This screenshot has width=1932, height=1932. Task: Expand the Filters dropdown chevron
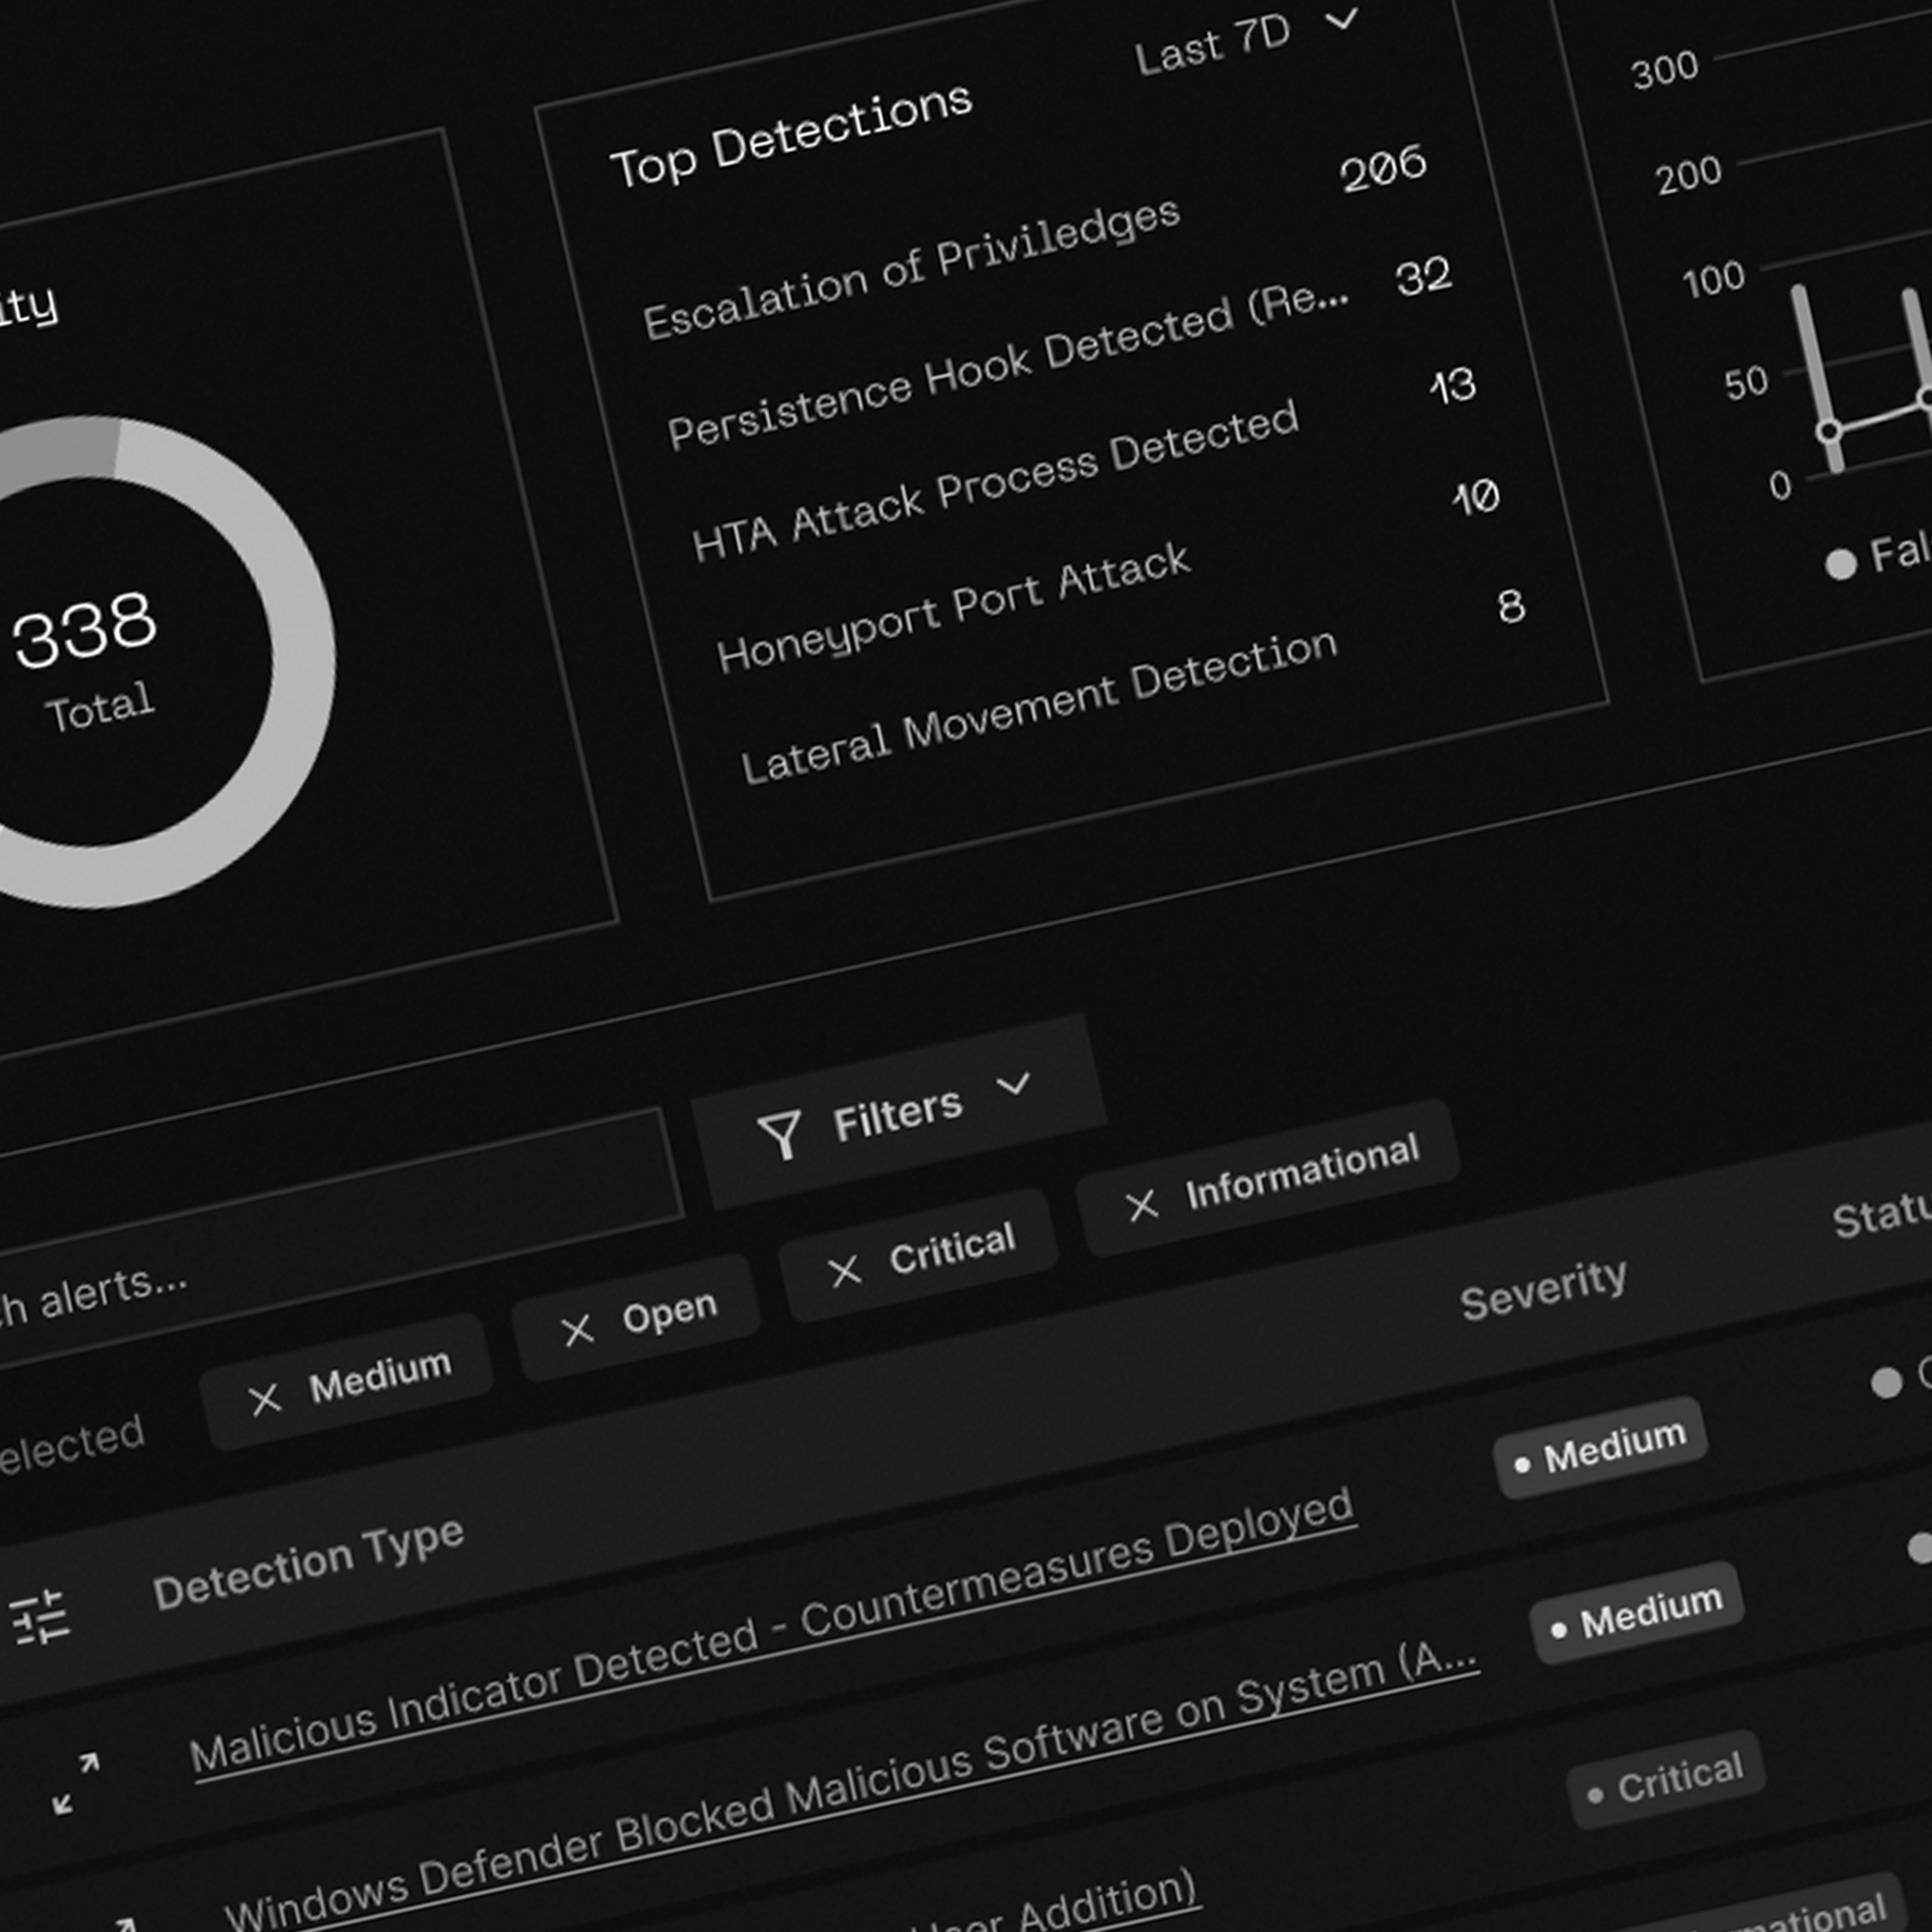coord(1013,1085)
